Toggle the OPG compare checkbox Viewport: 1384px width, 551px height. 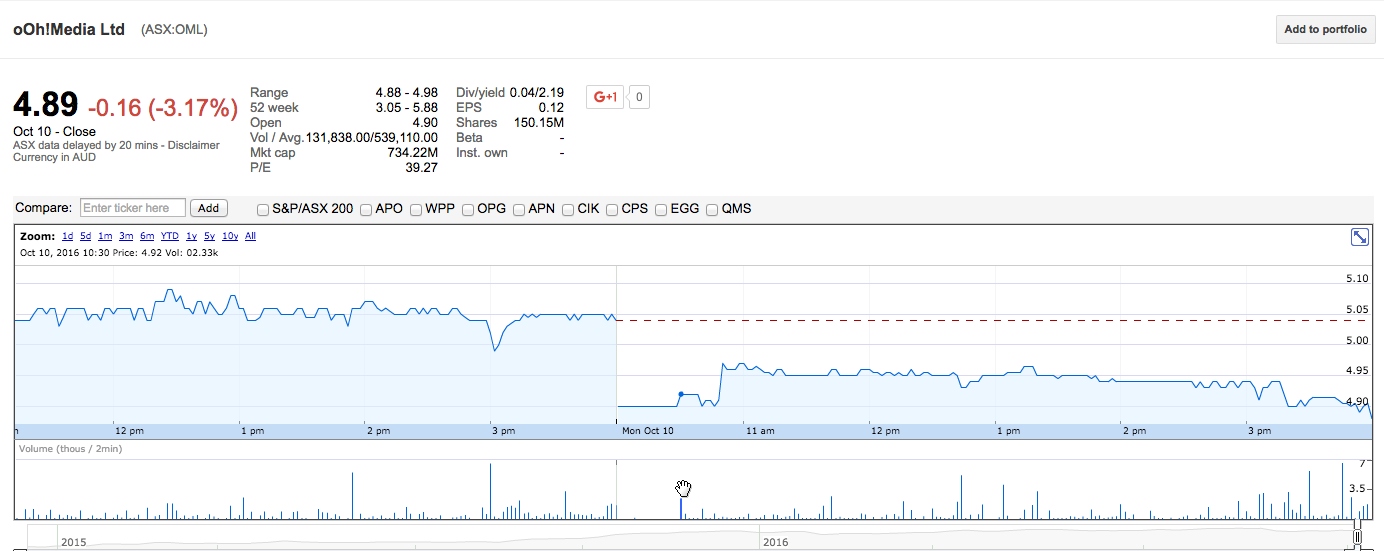click(468, 210)
